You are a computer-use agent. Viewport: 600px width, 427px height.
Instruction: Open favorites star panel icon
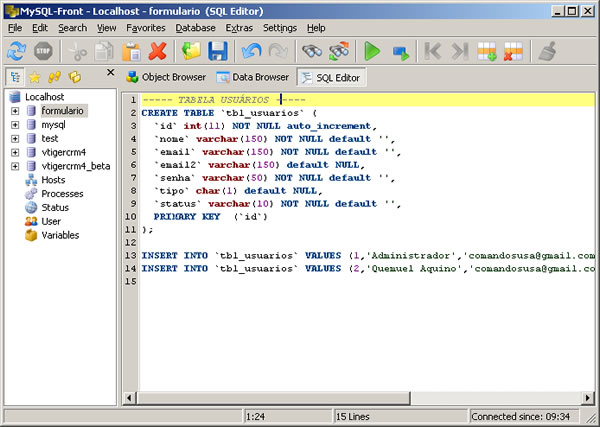coord(34,77)
